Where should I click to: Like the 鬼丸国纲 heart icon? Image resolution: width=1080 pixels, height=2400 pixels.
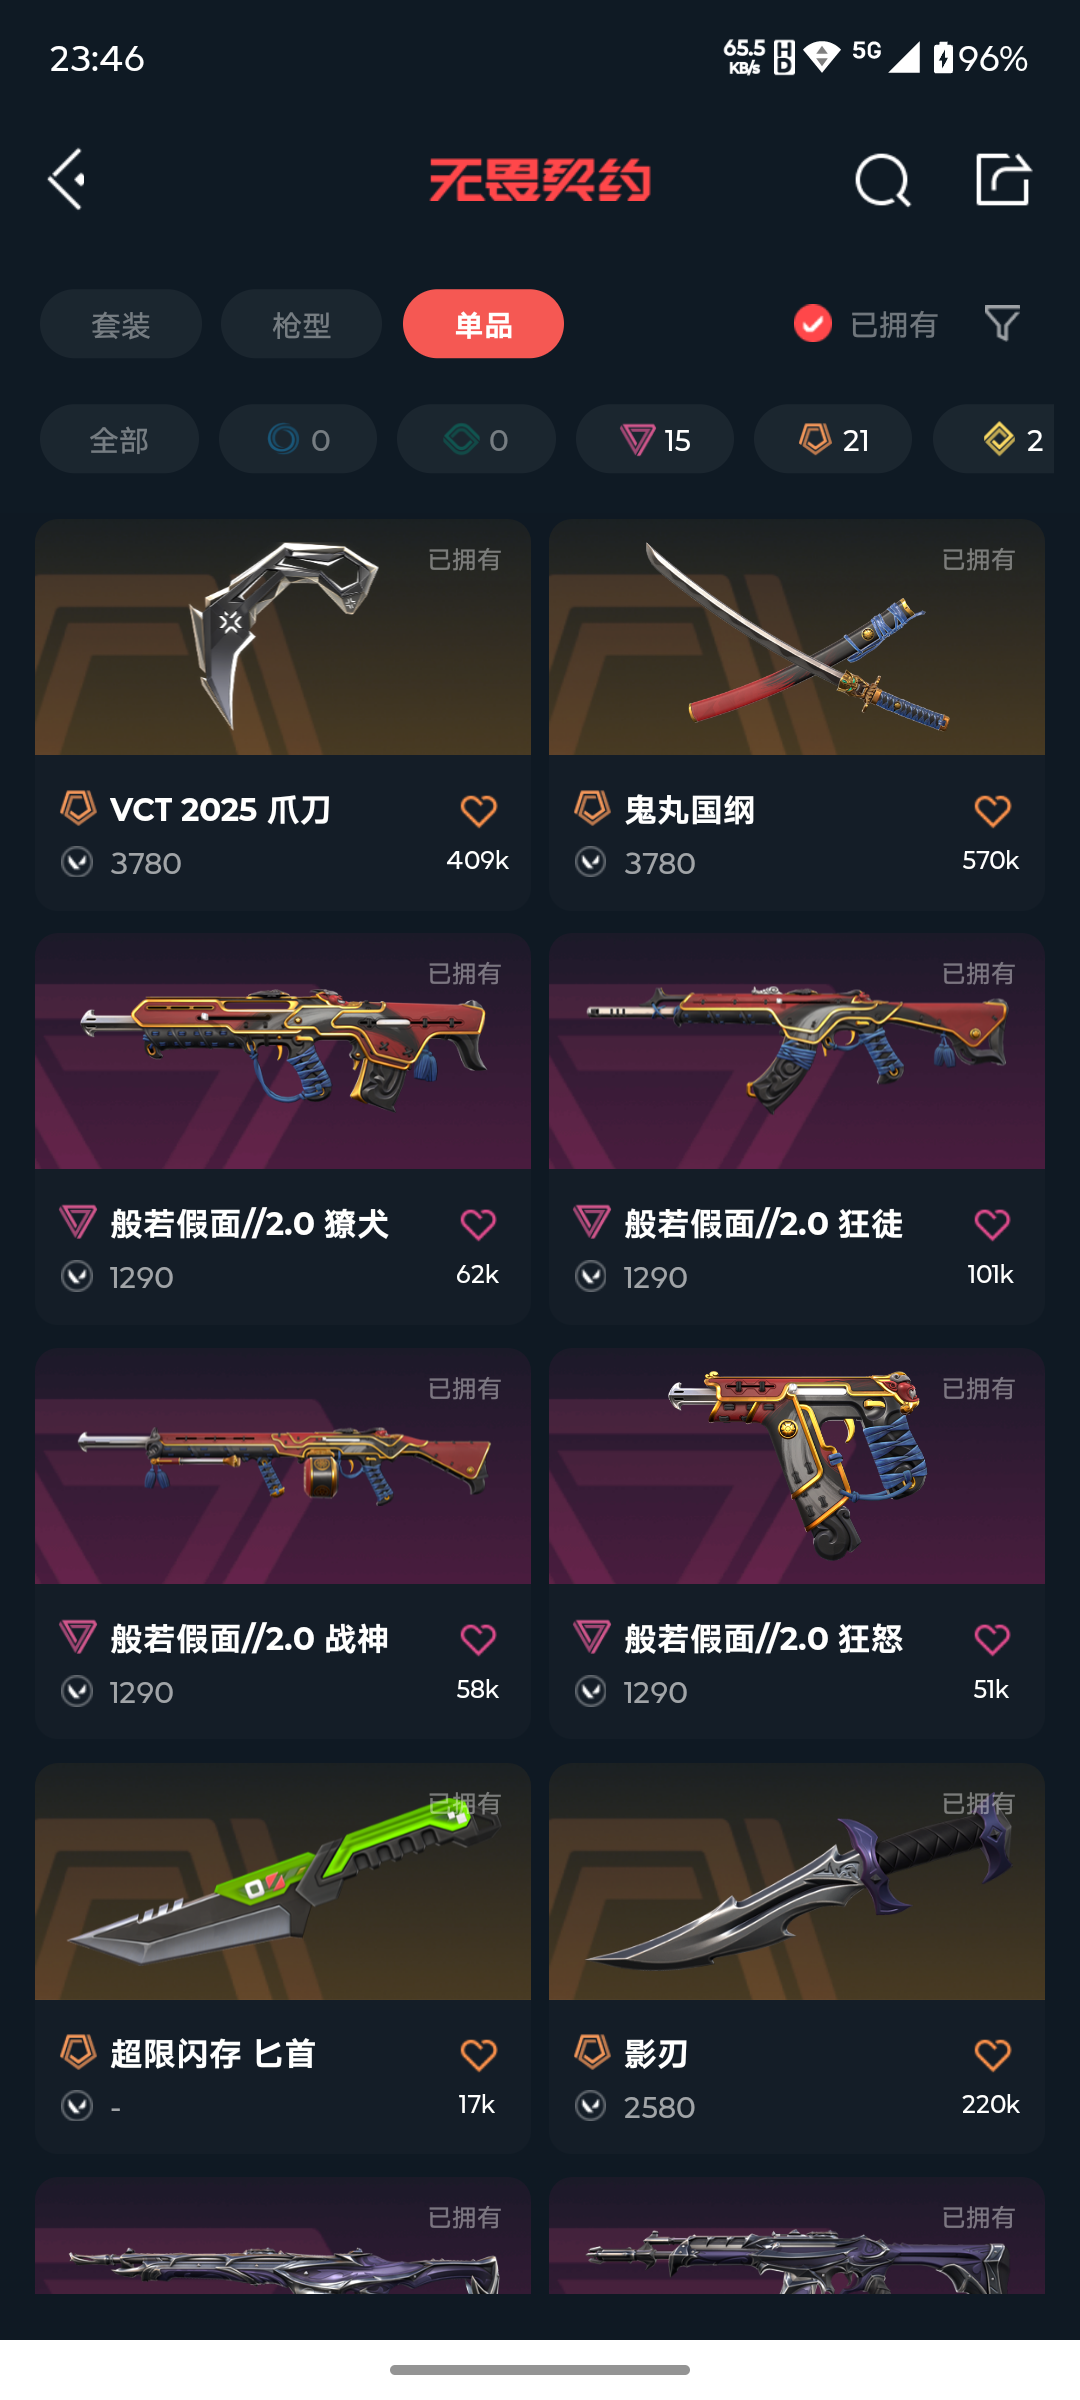tap(992, 810)
